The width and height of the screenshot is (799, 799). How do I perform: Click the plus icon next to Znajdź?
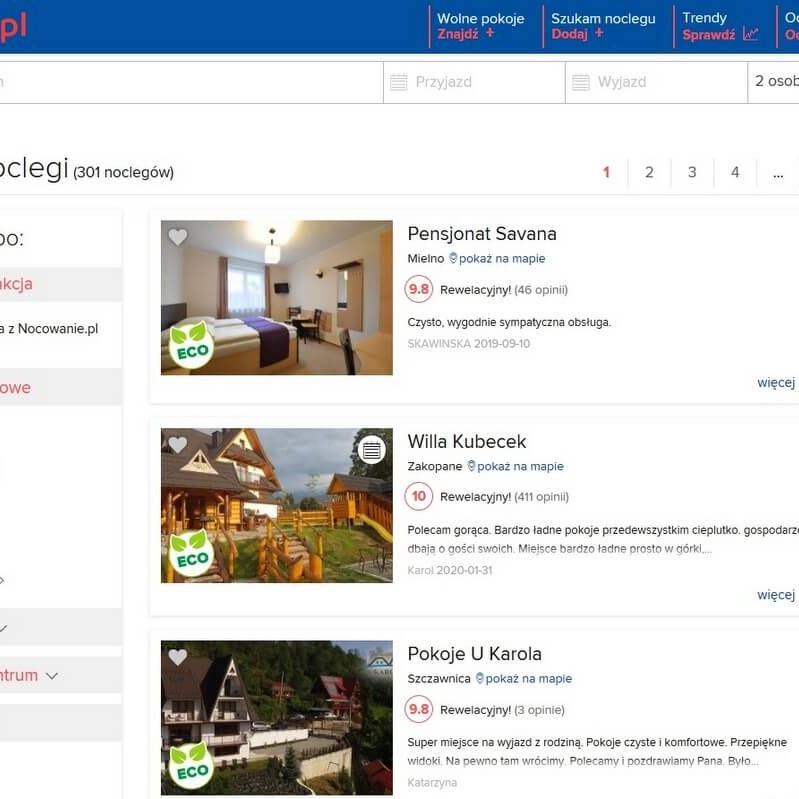[490, 33]
